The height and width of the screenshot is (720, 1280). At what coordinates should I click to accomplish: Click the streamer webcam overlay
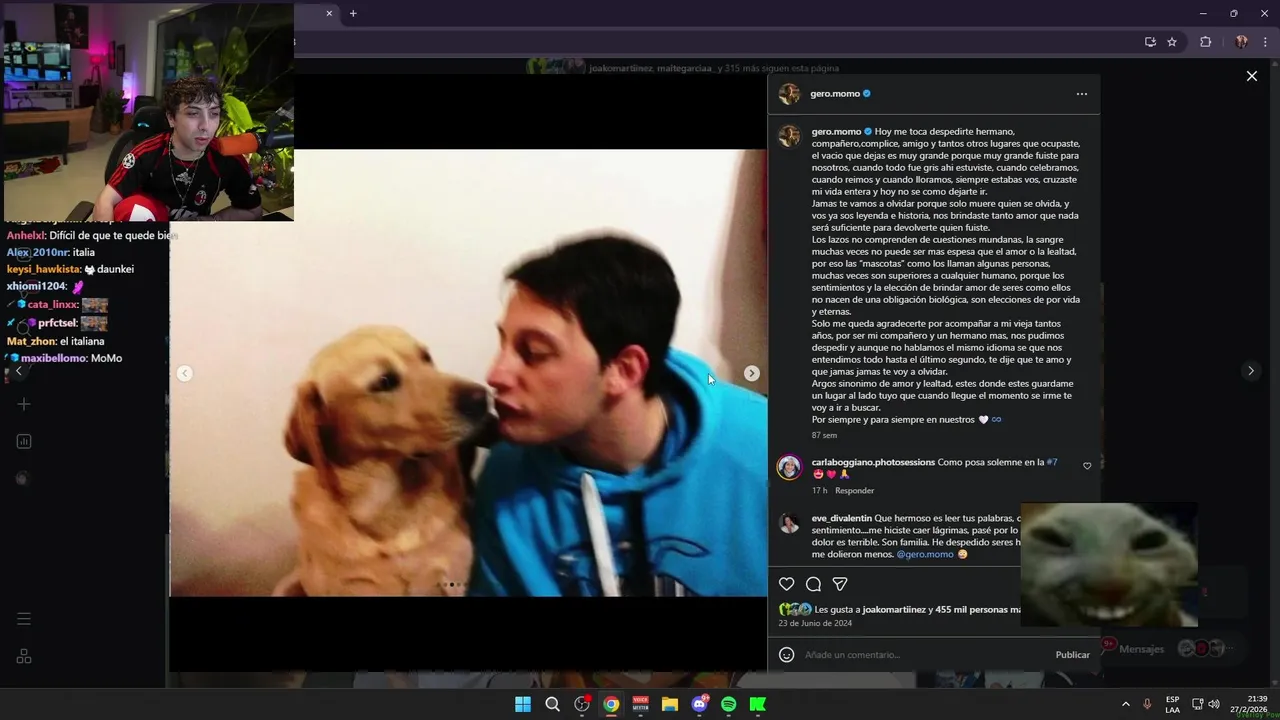click(x=149, y=112)
